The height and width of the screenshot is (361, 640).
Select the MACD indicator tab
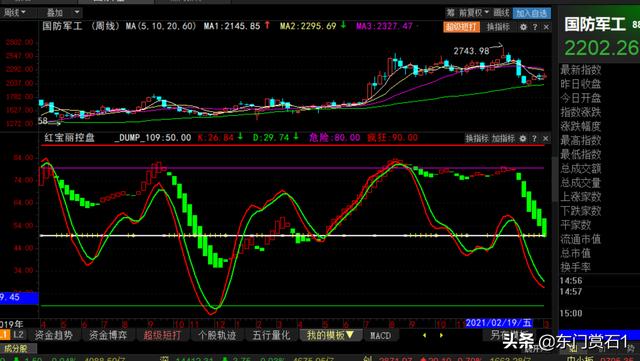pyautogui.click(x=380, y=336)
